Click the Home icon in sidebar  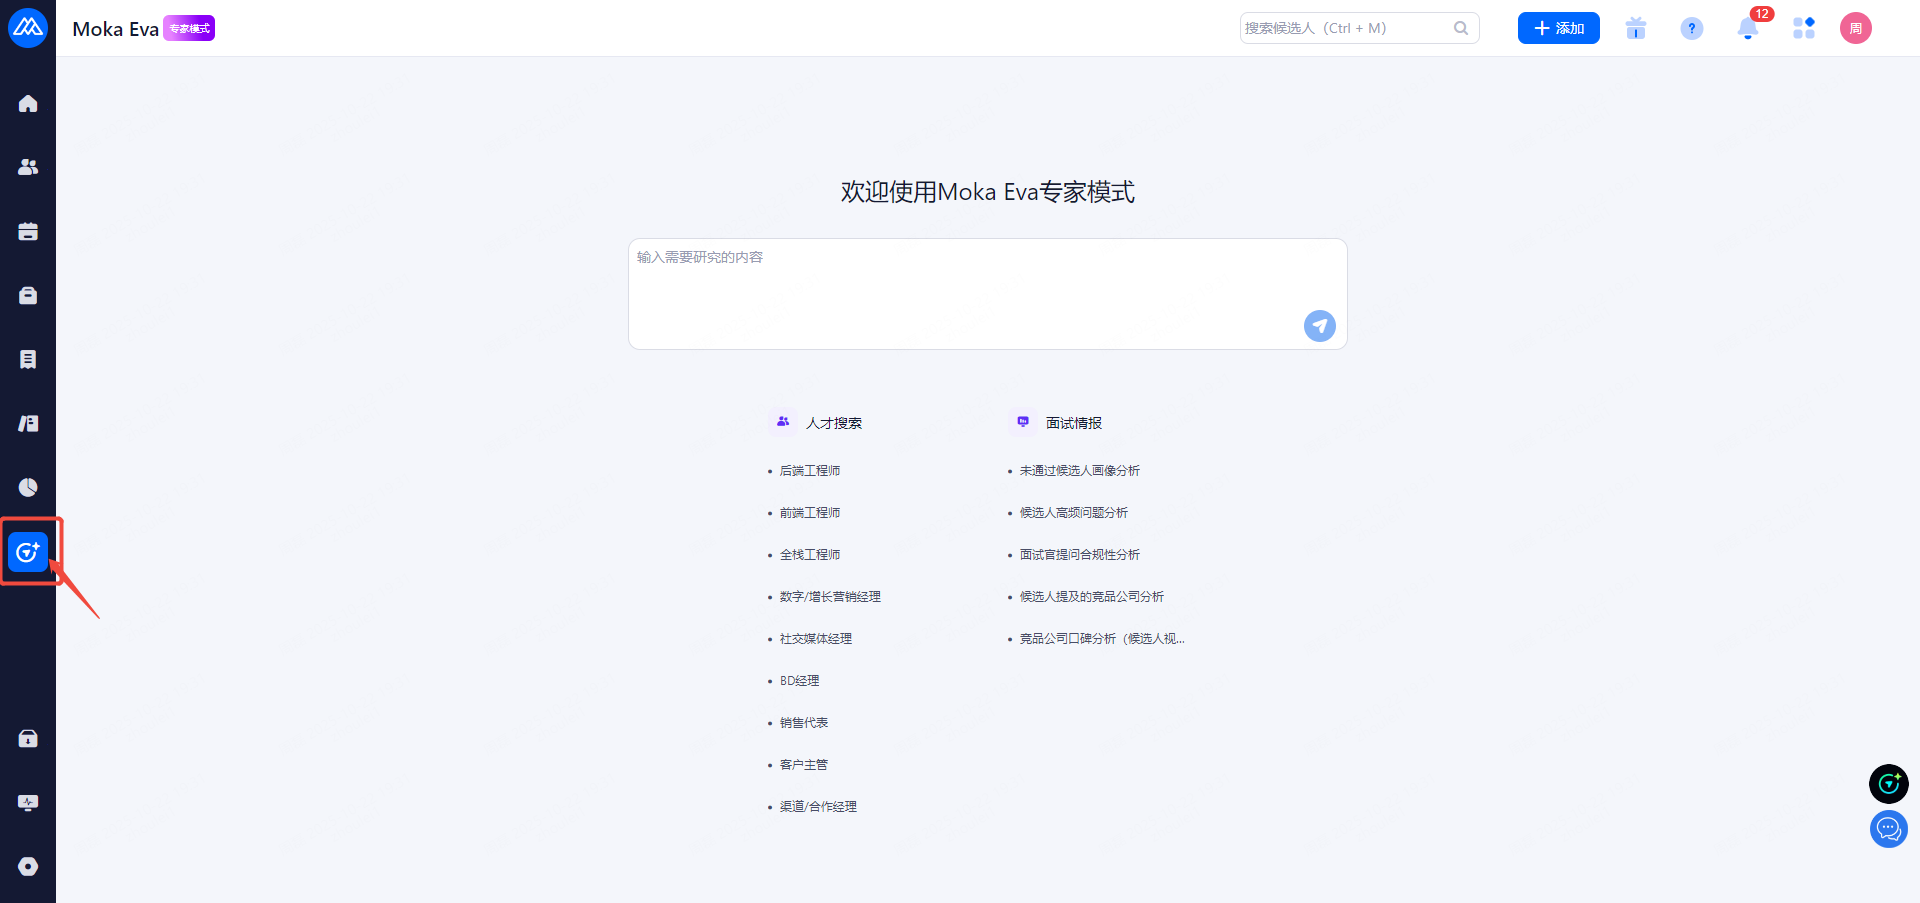pos(28,104)
